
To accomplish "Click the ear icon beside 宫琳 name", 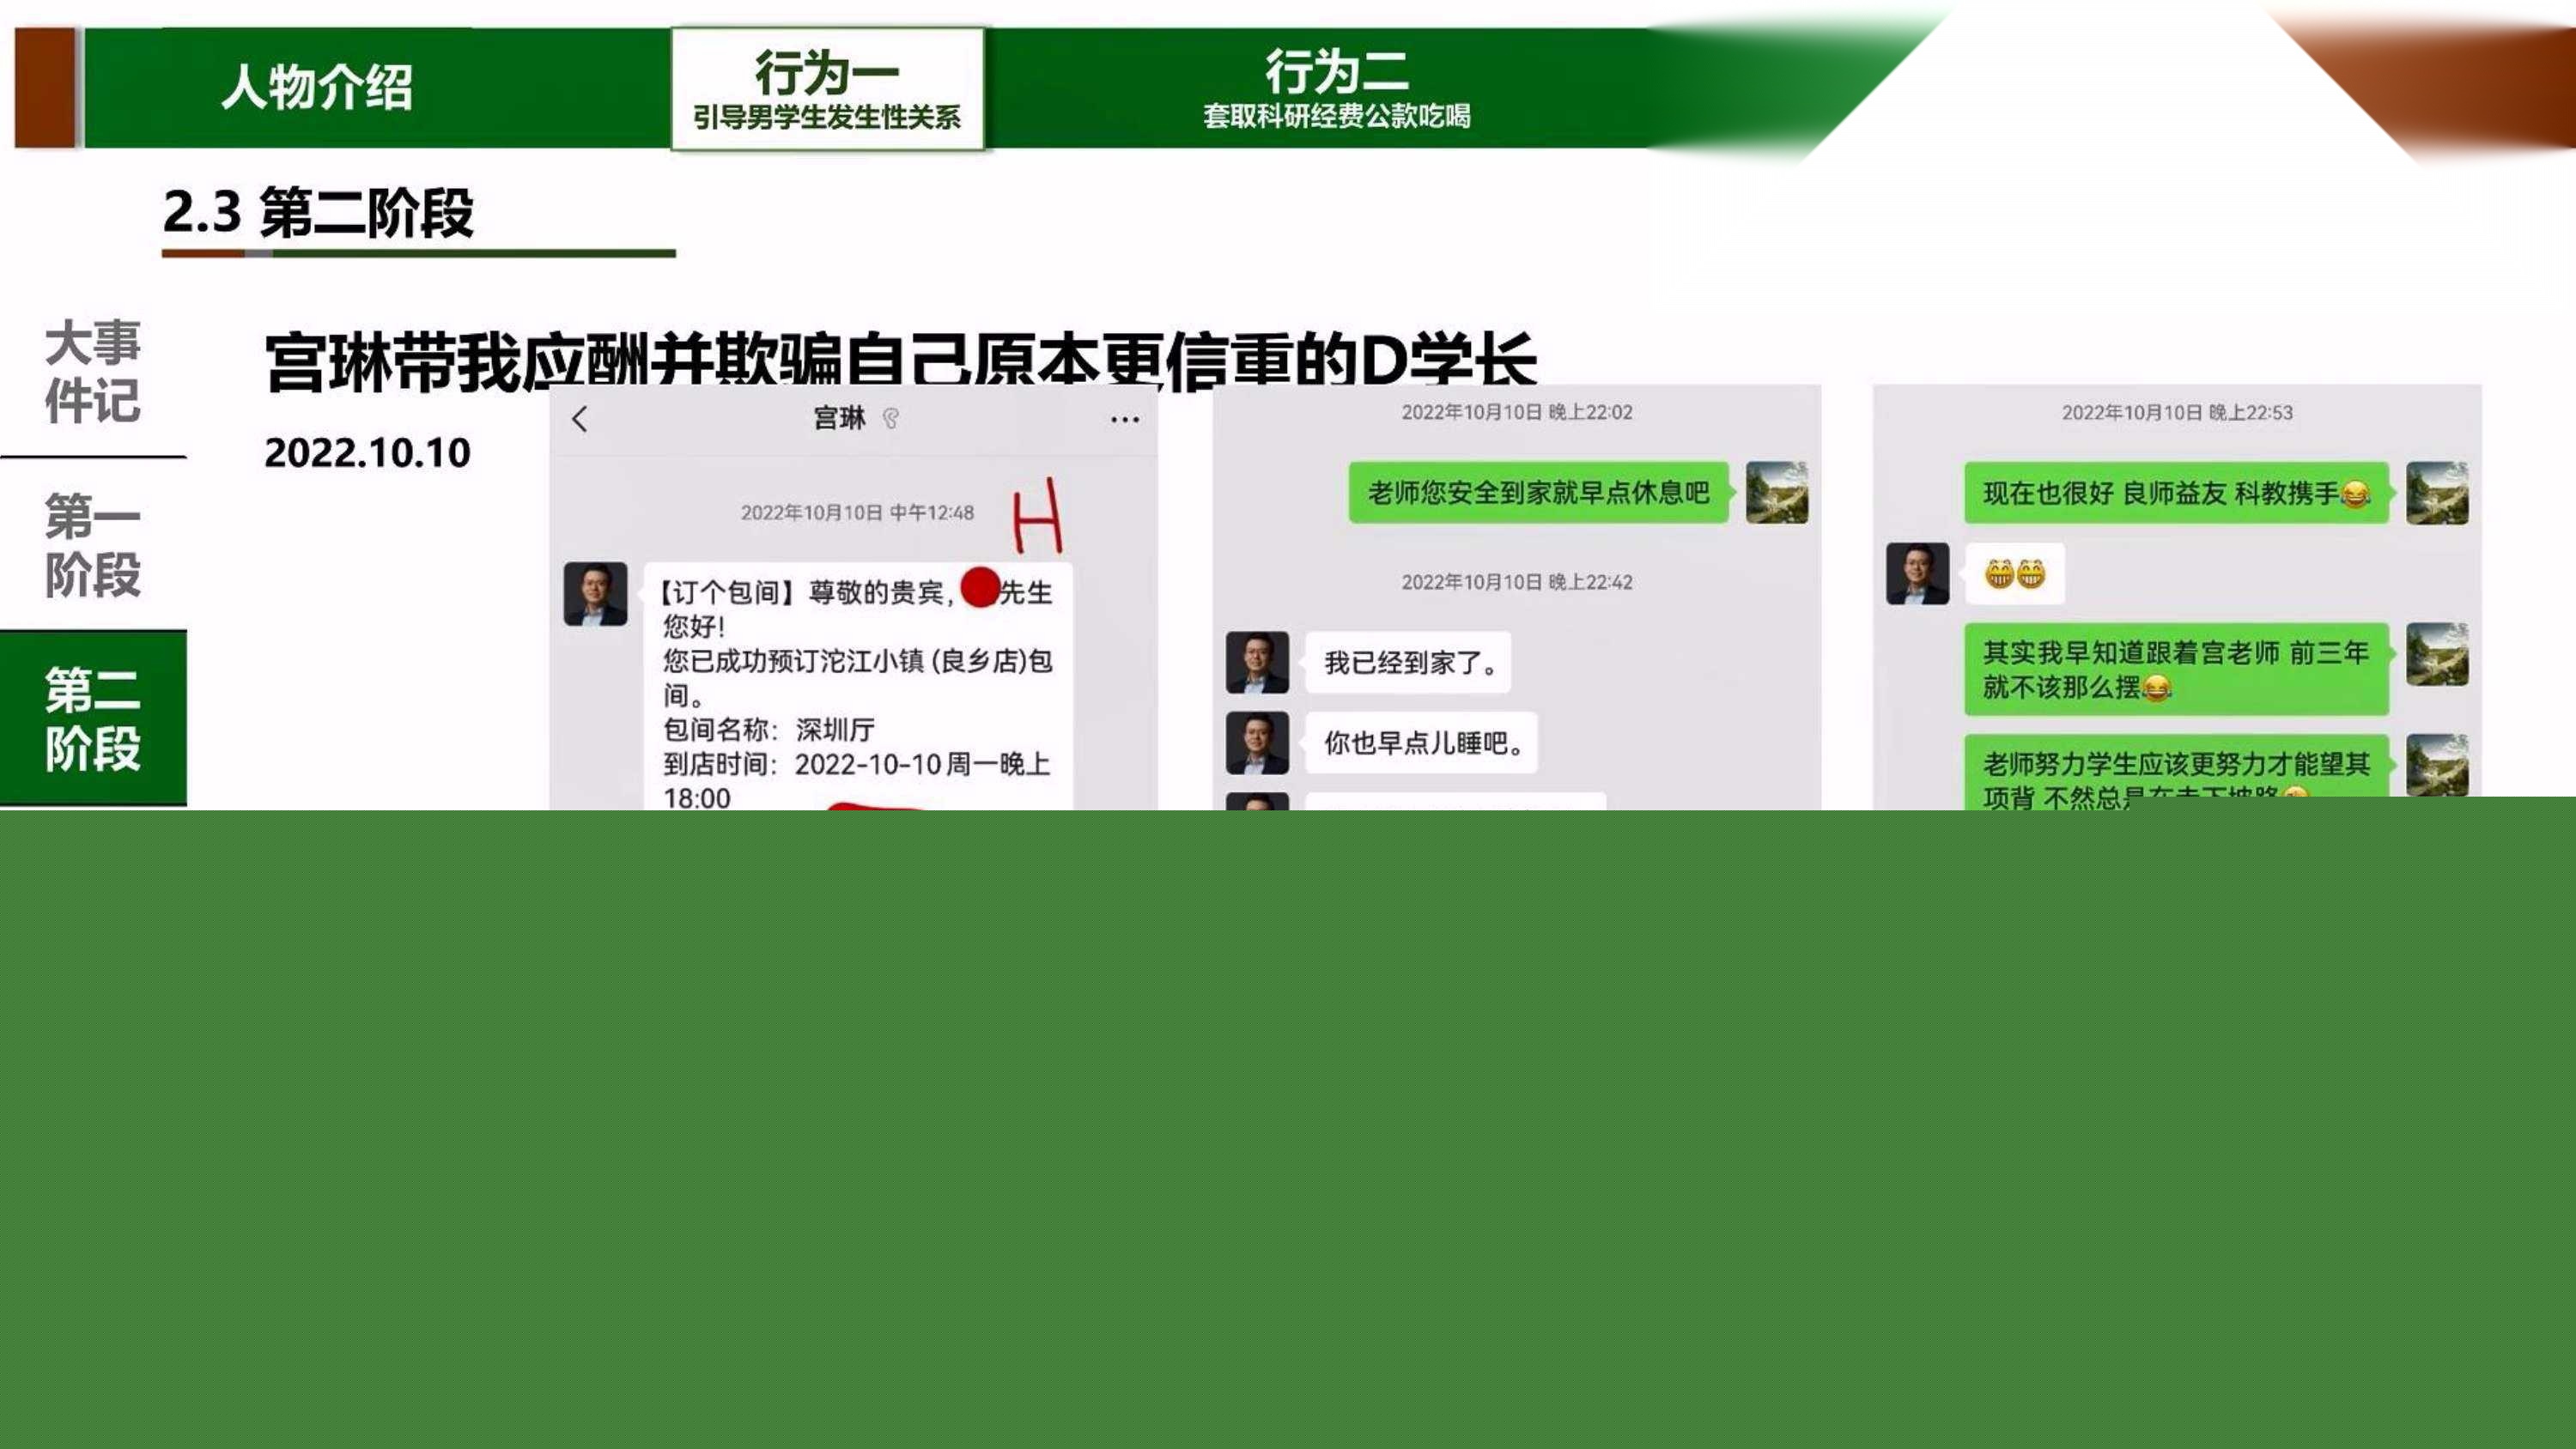I will click(890, 419).
